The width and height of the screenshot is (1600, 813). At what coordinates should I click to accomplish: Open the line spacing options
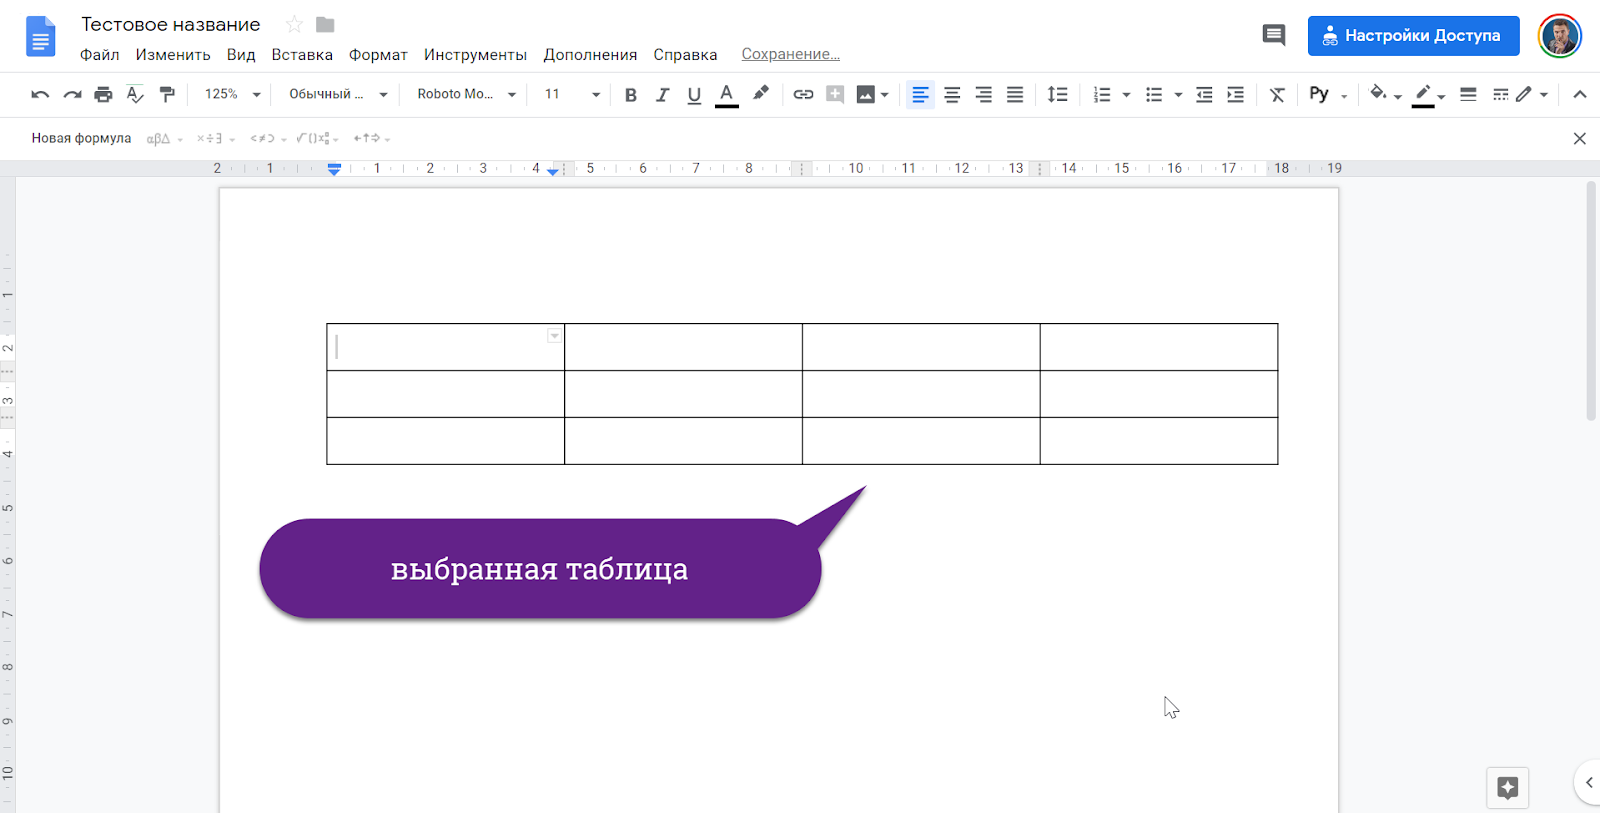(x=1057, y=94)
